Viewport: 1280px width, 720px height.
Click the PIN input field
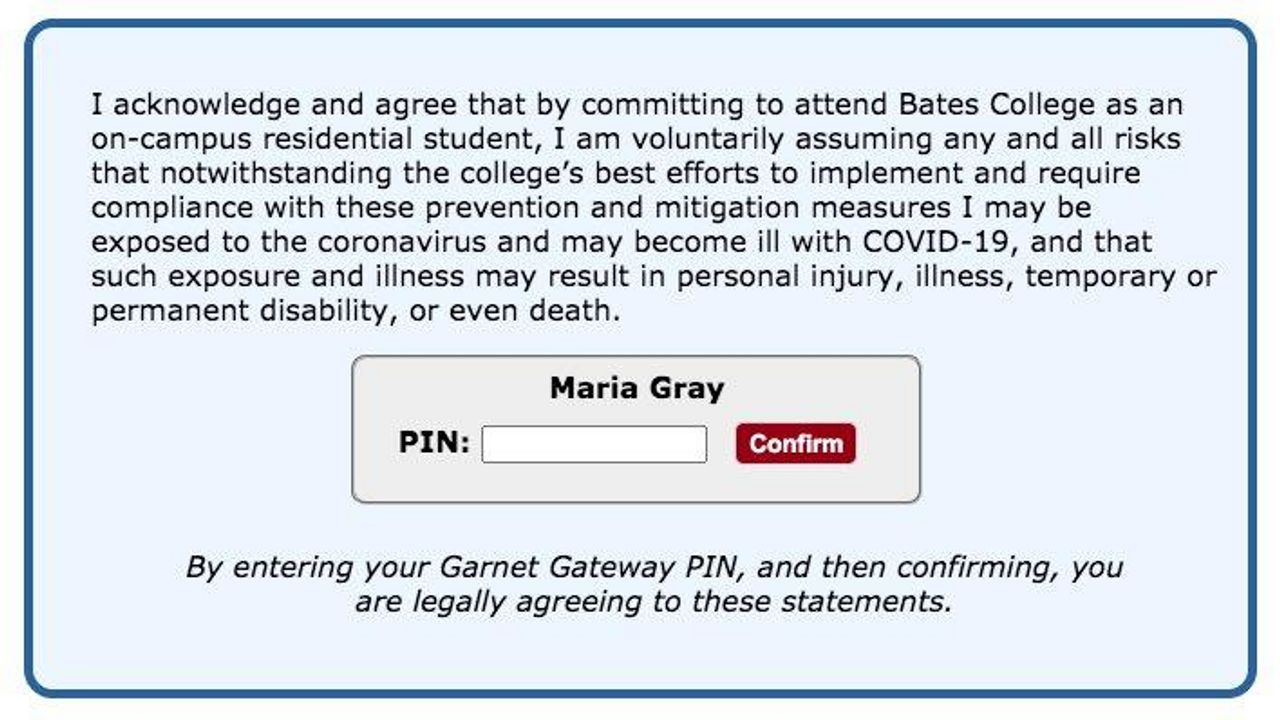[x=594, y=444]
